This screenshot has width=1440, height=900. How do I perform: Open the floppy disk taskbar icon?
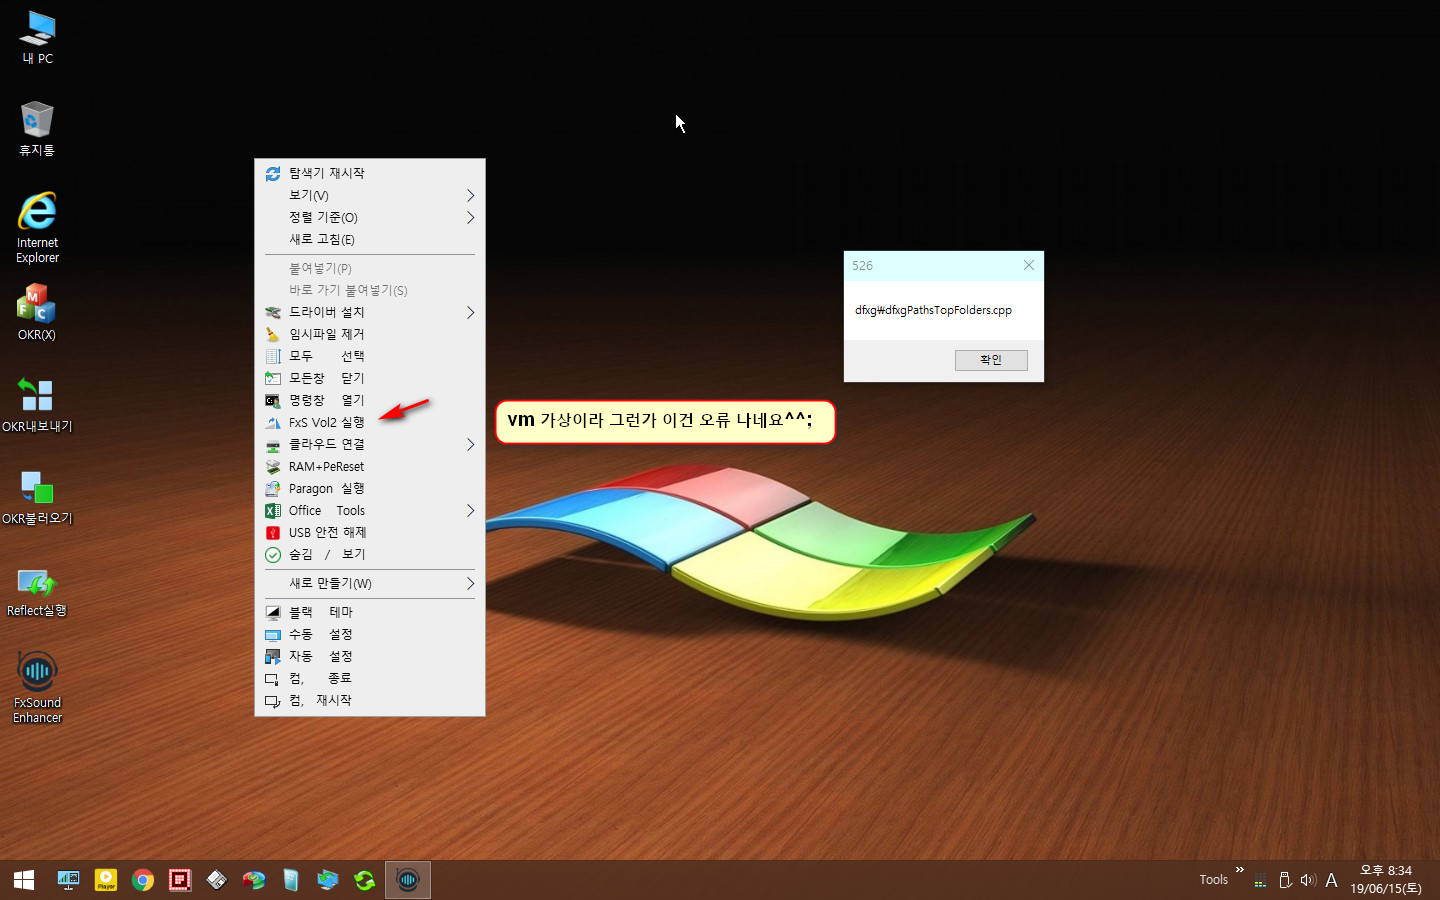click(x=217, y=880)
